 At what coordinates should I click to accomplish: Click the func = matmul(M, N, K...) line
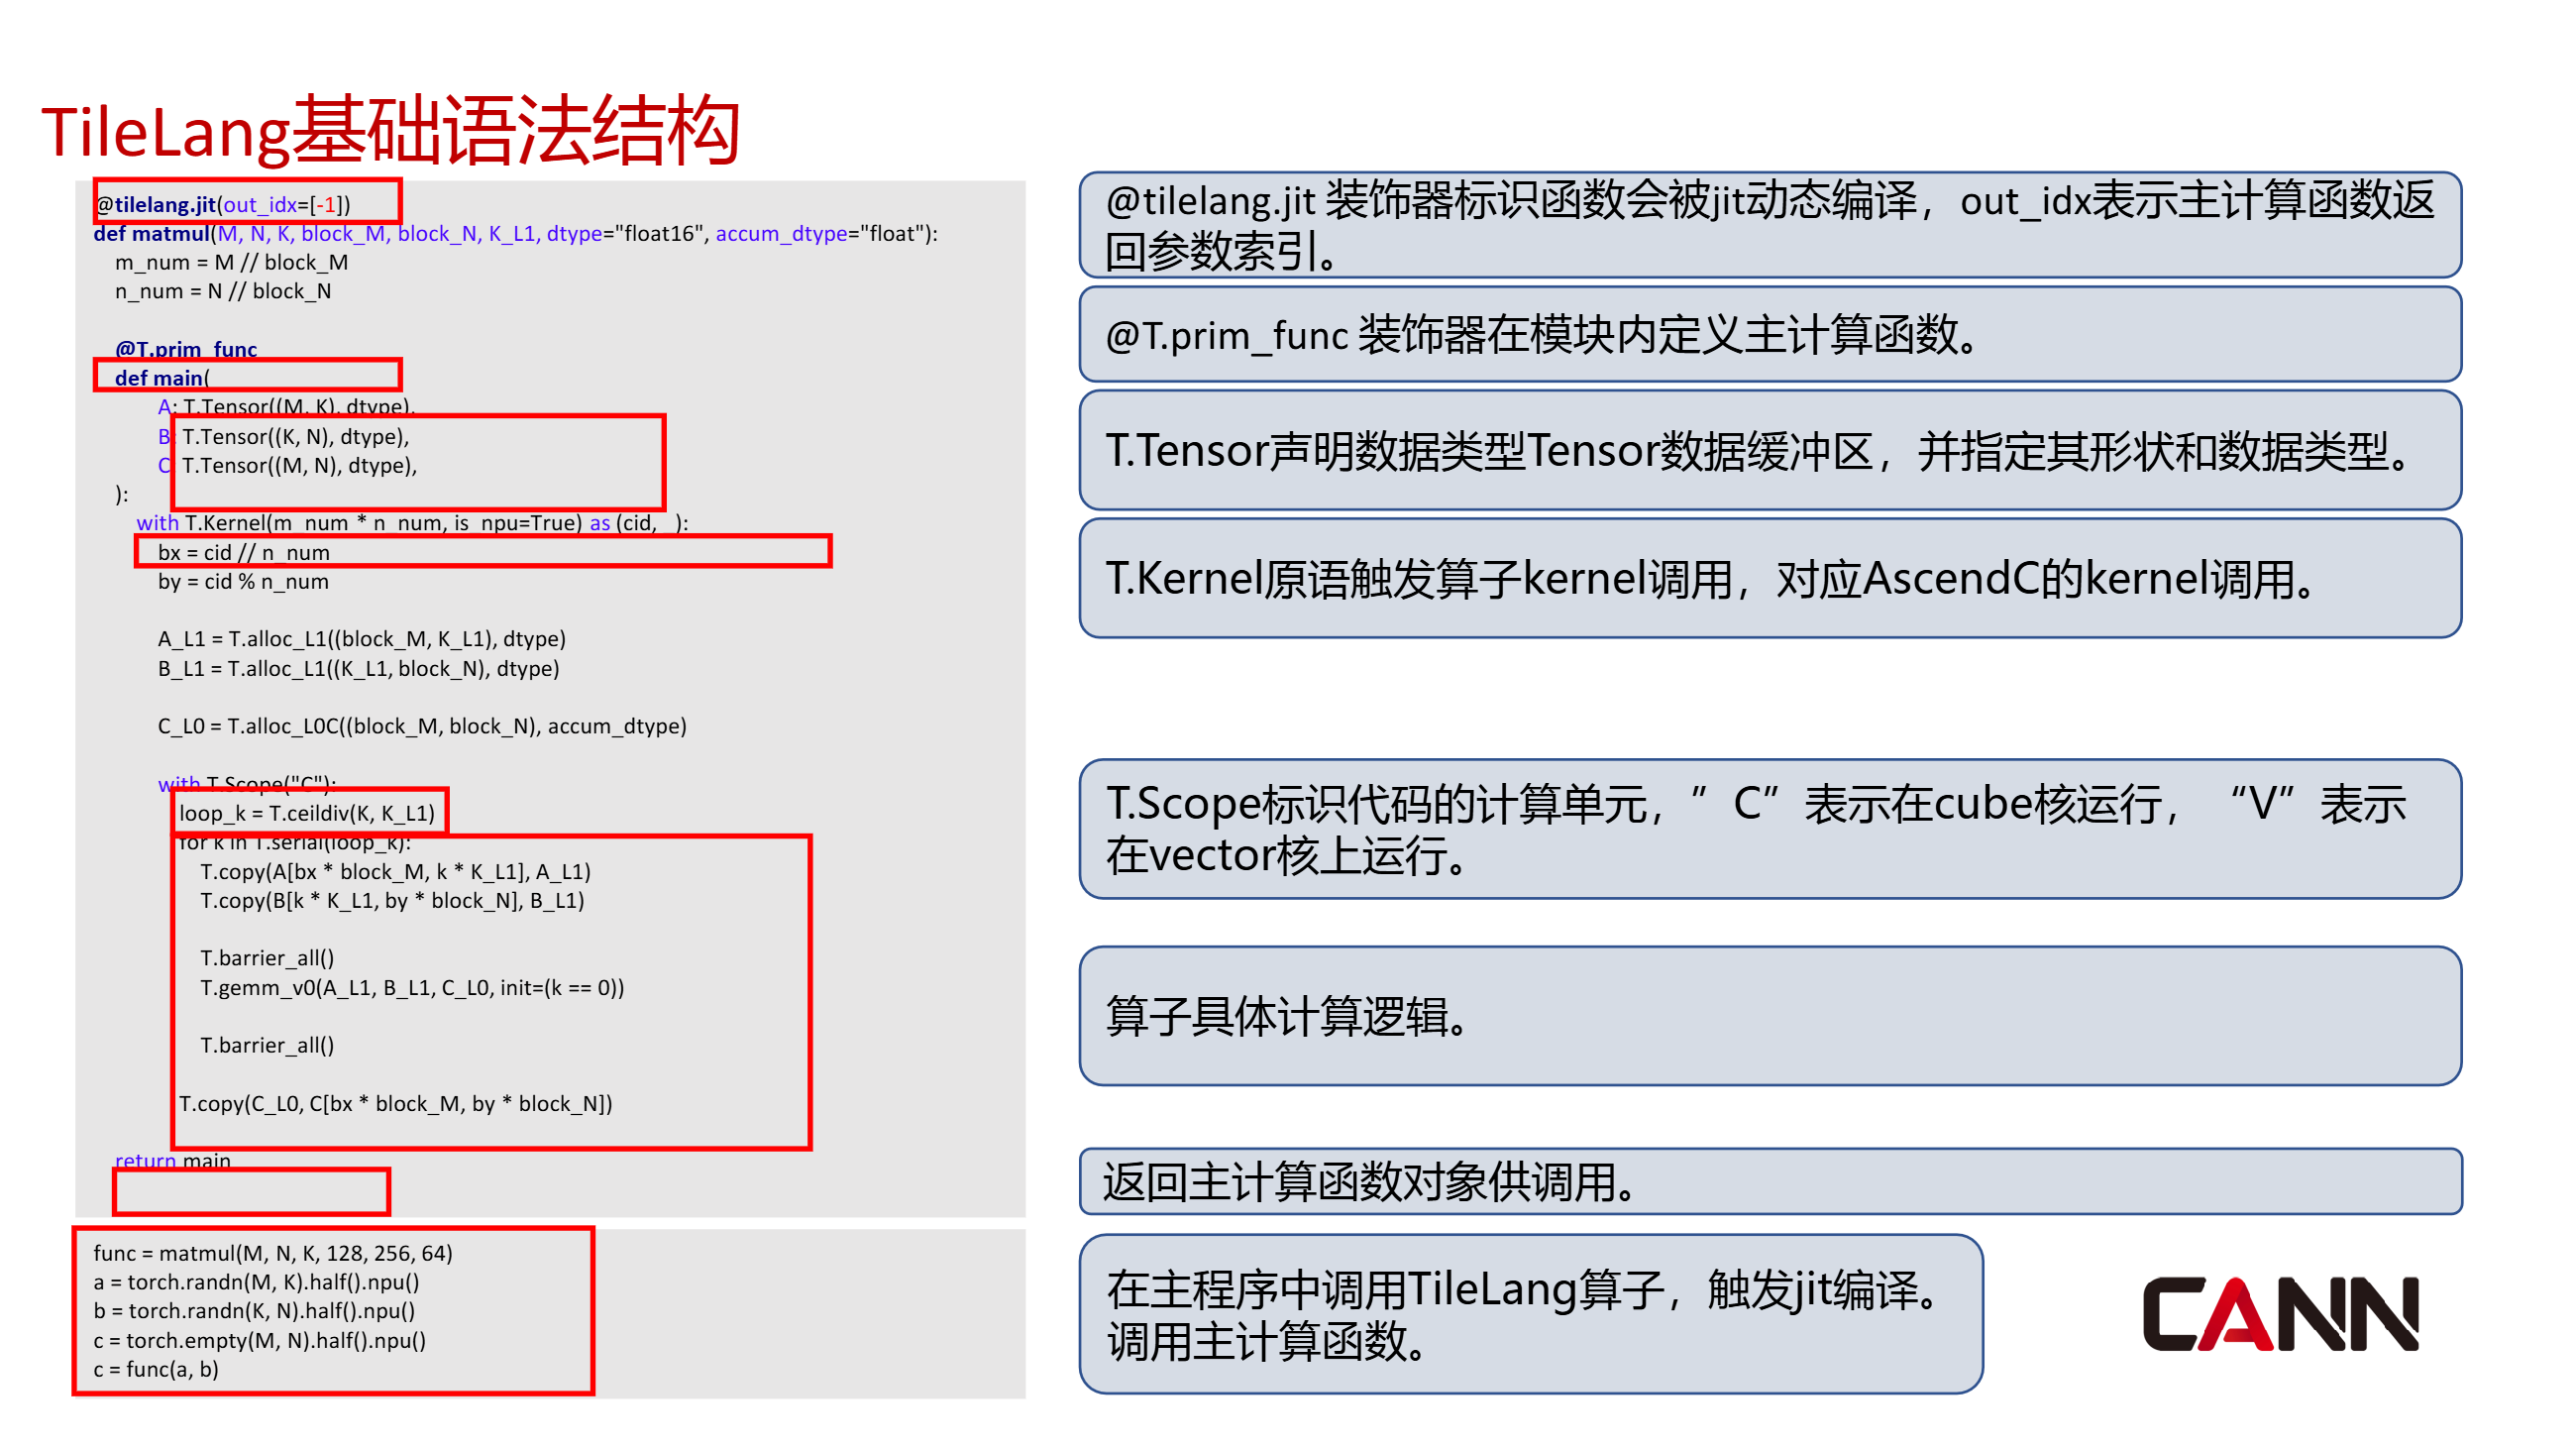pyautogui.click(x=273, y=1253)
